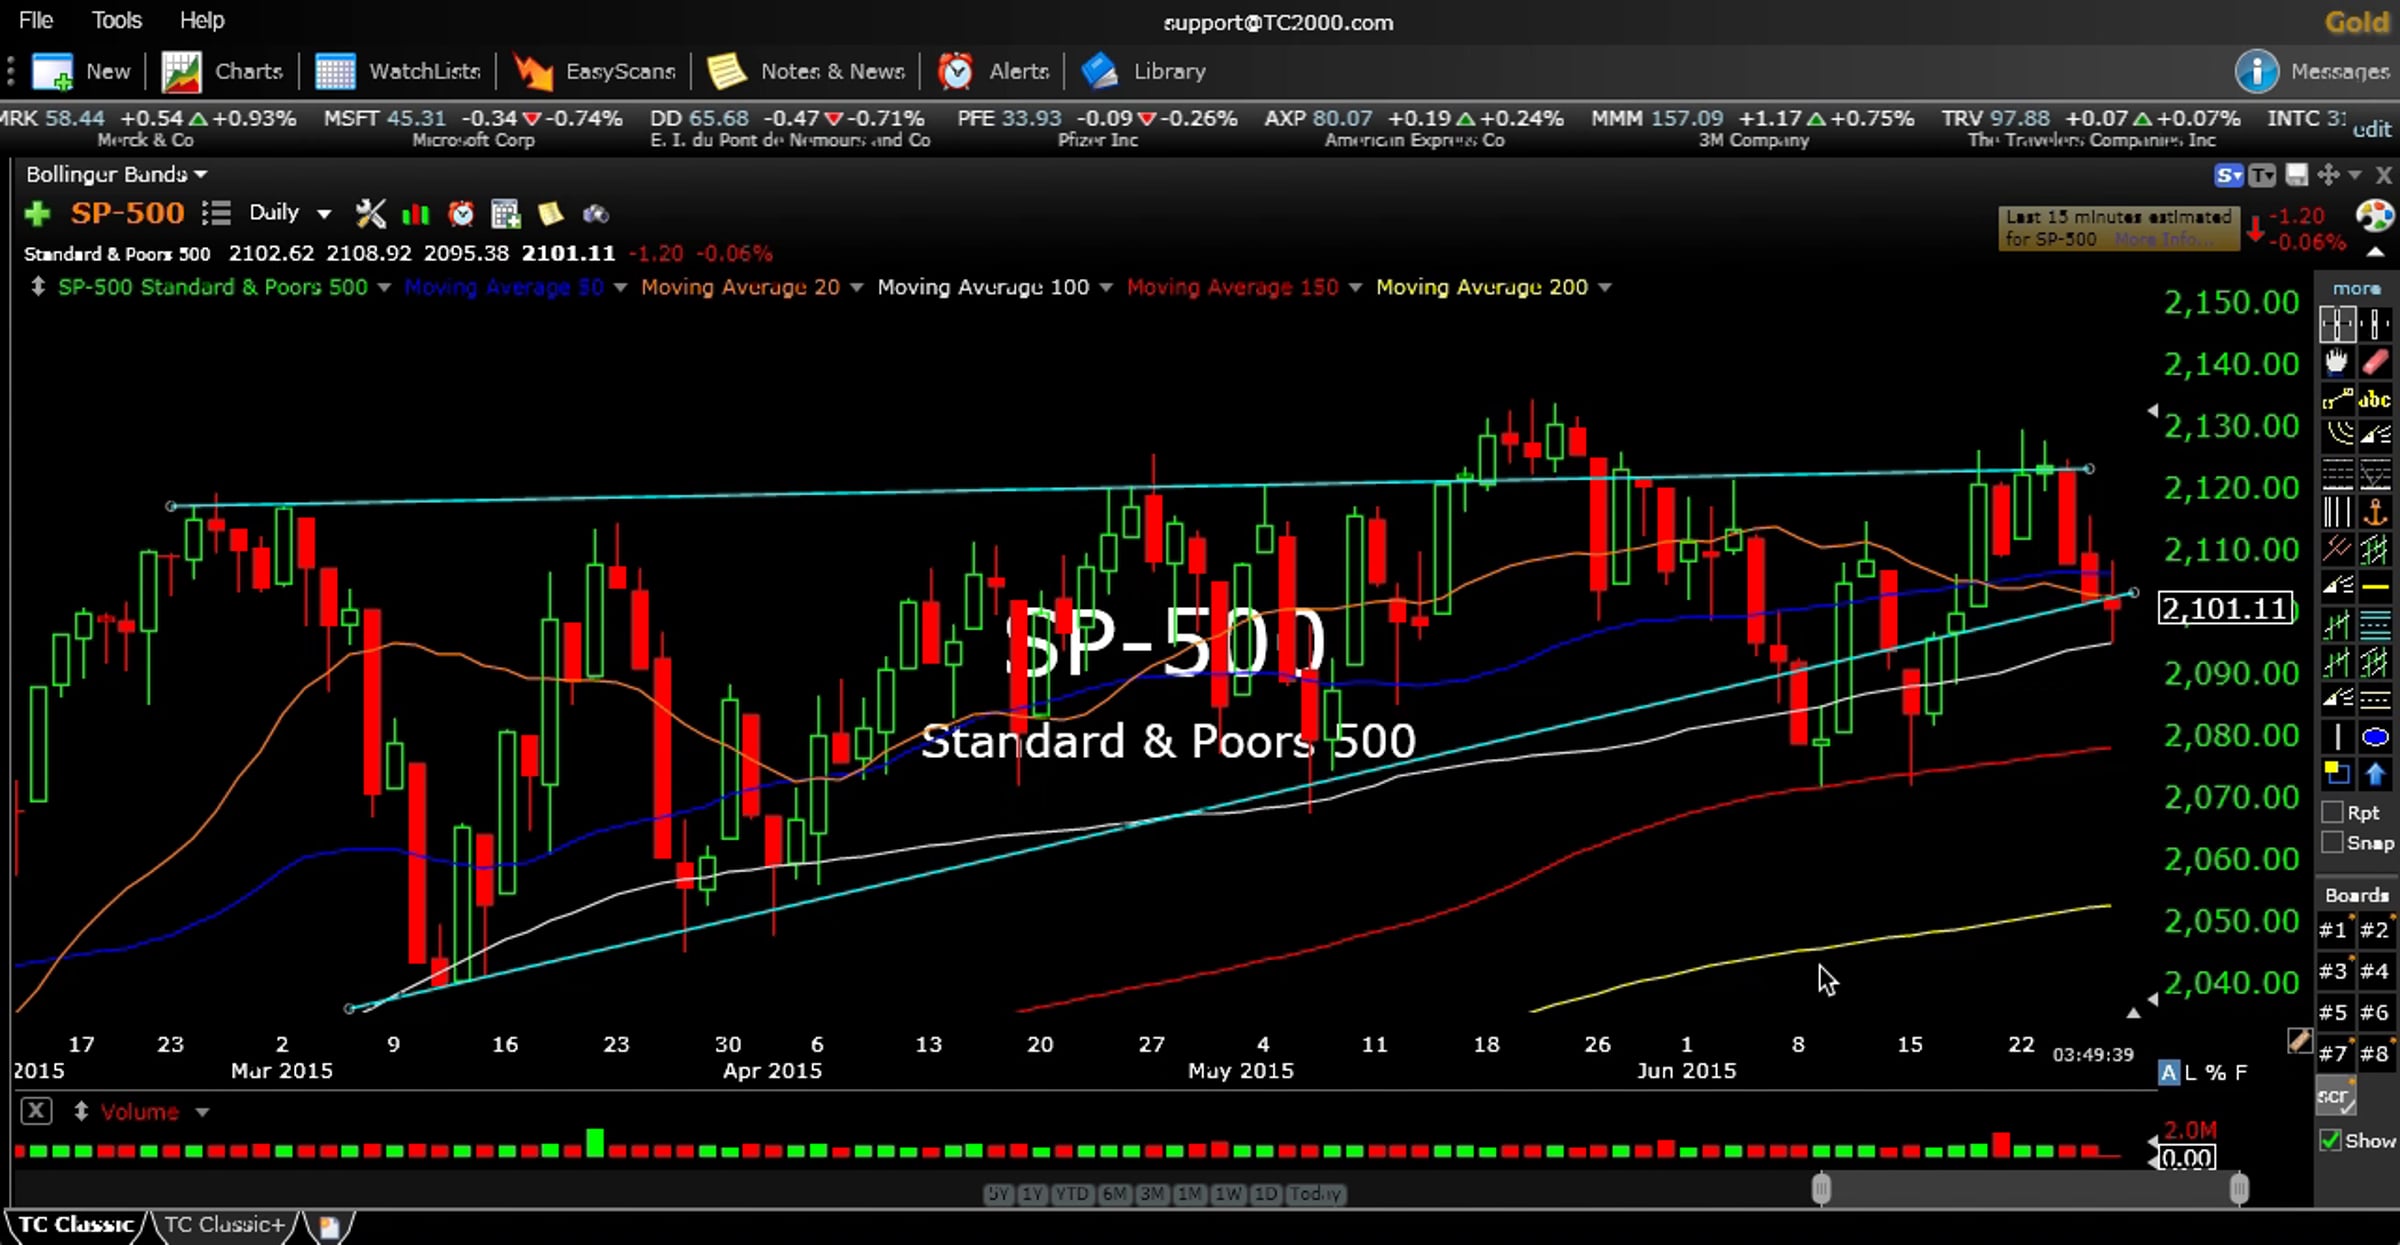Click the left time-range slider handle

(1821, 1189)
